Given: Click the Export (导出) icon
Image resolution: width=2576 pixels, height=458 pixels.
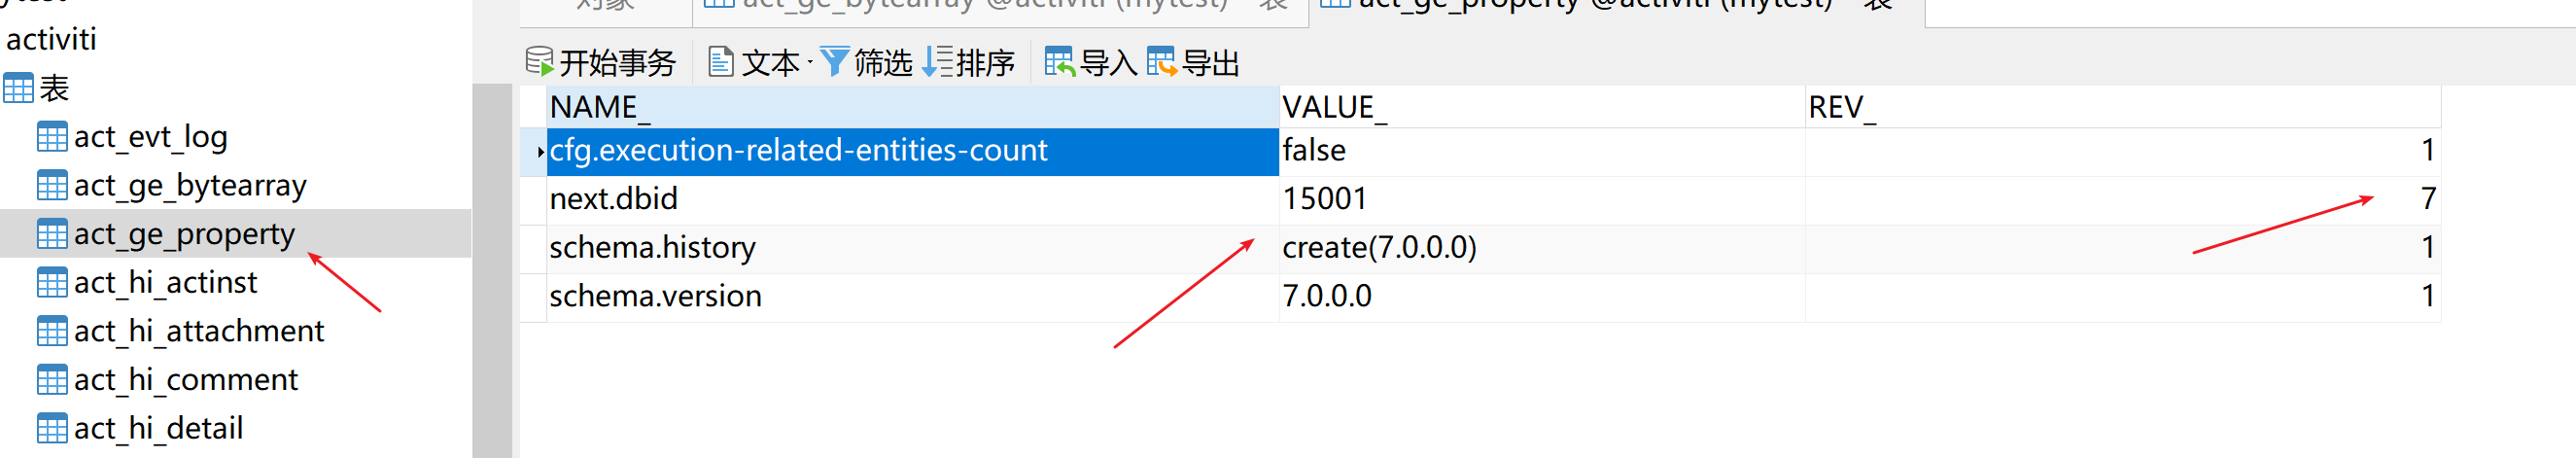Looking at the screenshot, I should pyautogui.click(x=1161, y=62).
